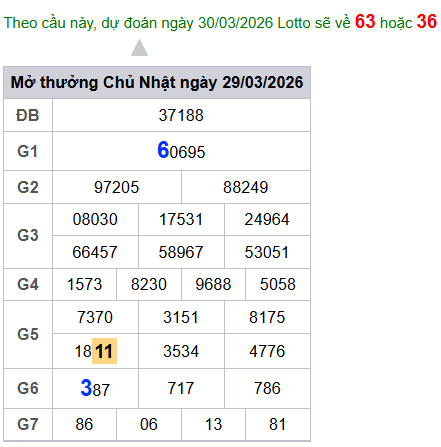The width and height of the screenshot is (441, 447).
Task: Click G5 number 3151
Action: coord(181,317)
